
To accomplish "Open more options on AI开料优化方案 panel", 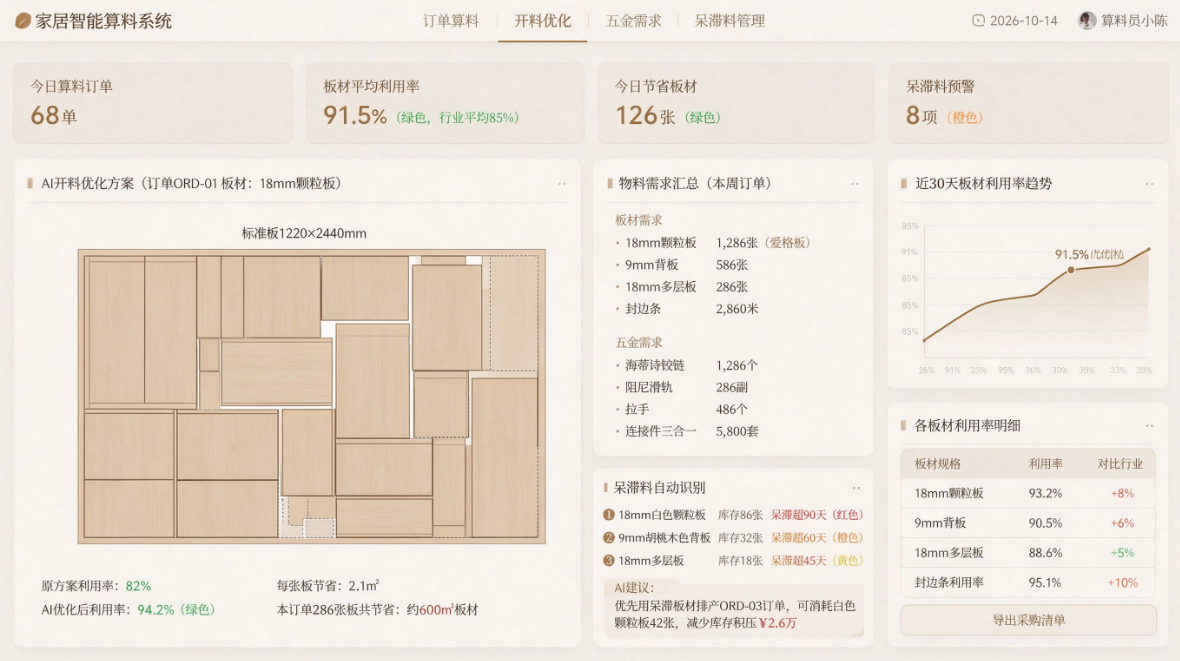I will [x=561, y=184].
